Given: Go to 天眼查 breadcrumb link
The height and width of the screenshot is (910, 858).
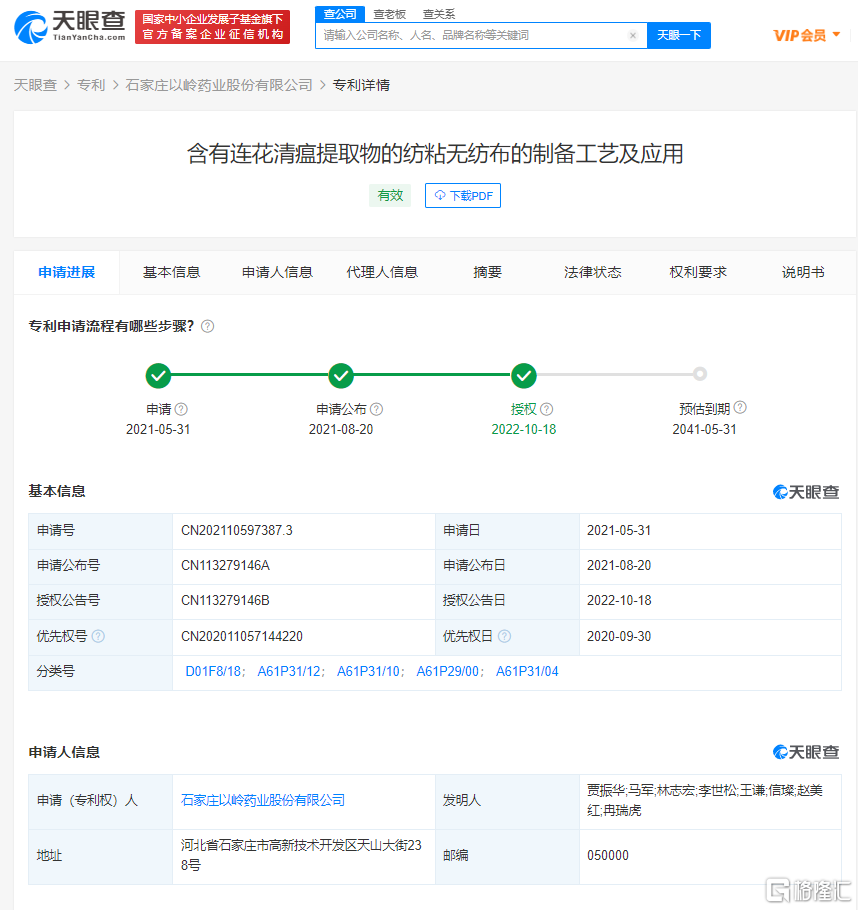Looking at the screenshot, I should point(35,85).
